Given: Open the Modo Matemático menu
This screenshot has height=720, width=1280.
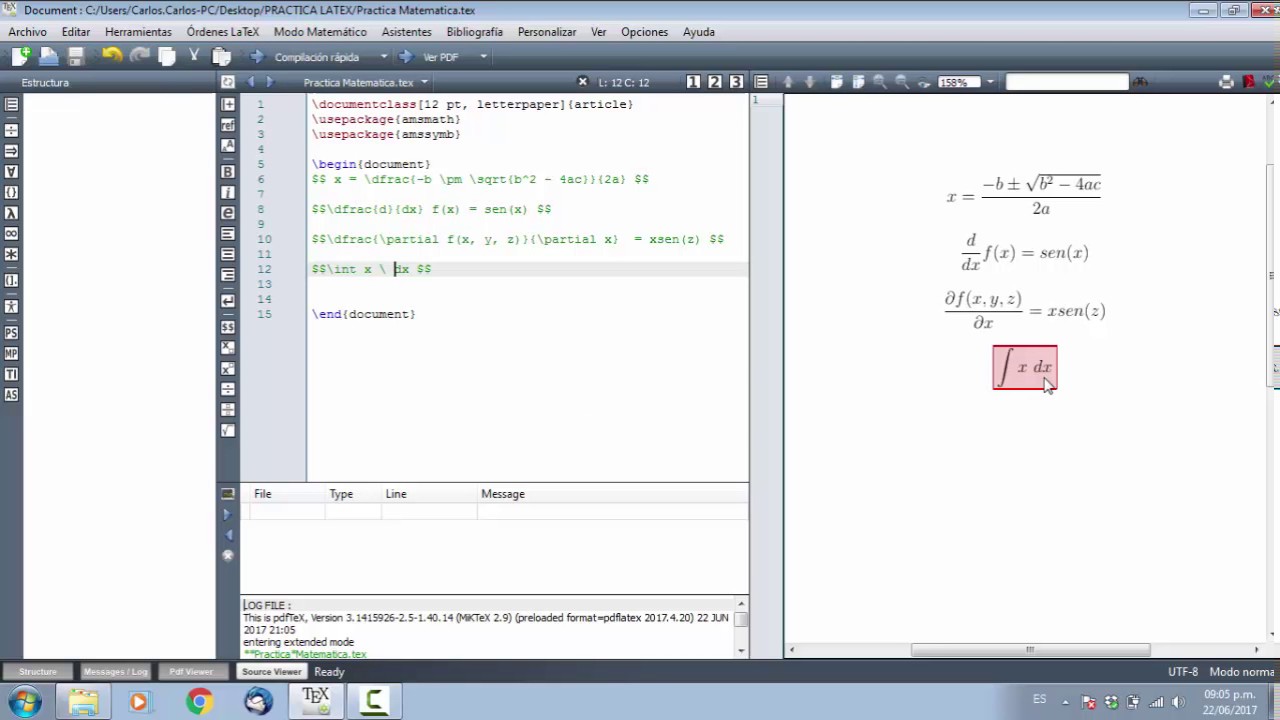Looking at the screenshot, I should (x=320, y=32).
